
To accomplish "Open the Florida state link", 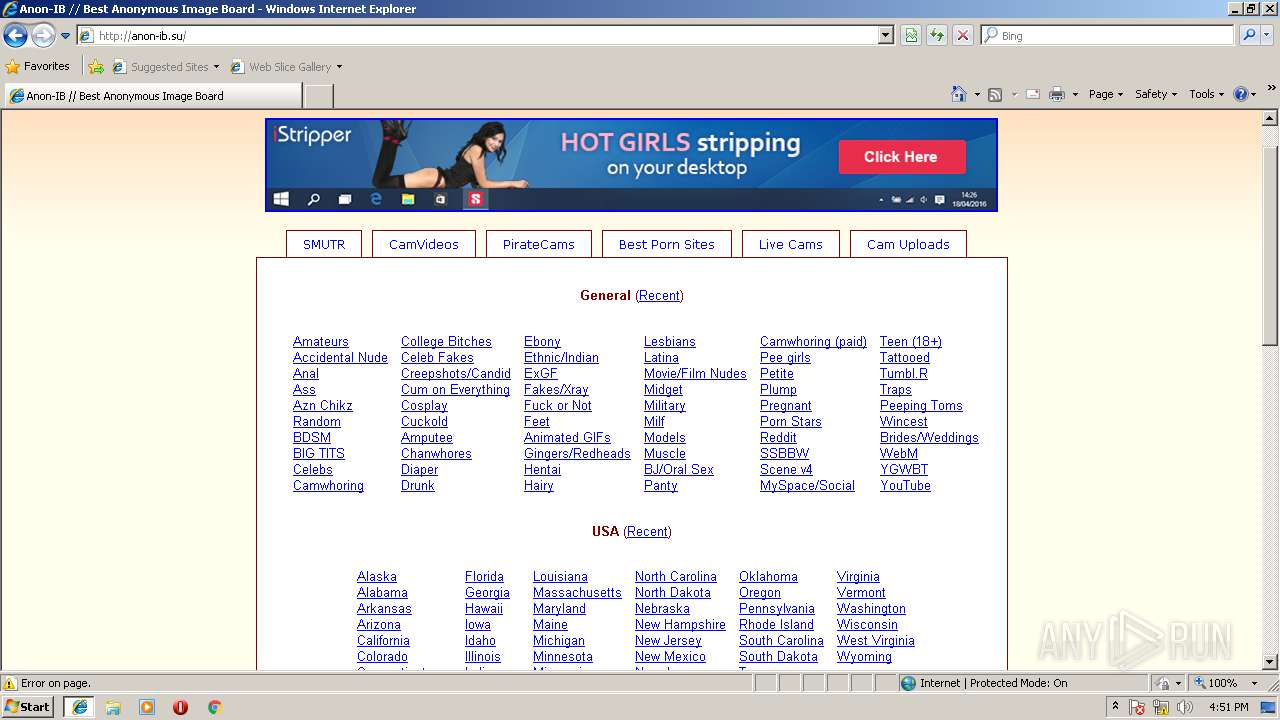I will click(484, 577).
